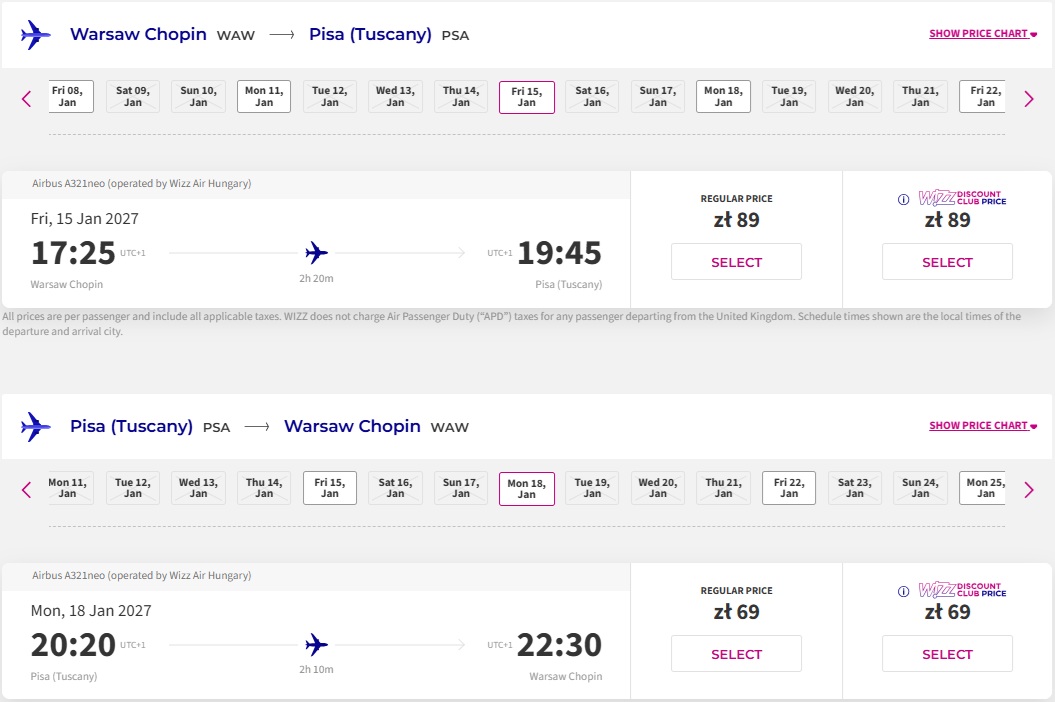Click airplane icon next to Pisa (Tuscany) heading
The width and height of the screenshot is (1055, 702).
click(36, 426)
